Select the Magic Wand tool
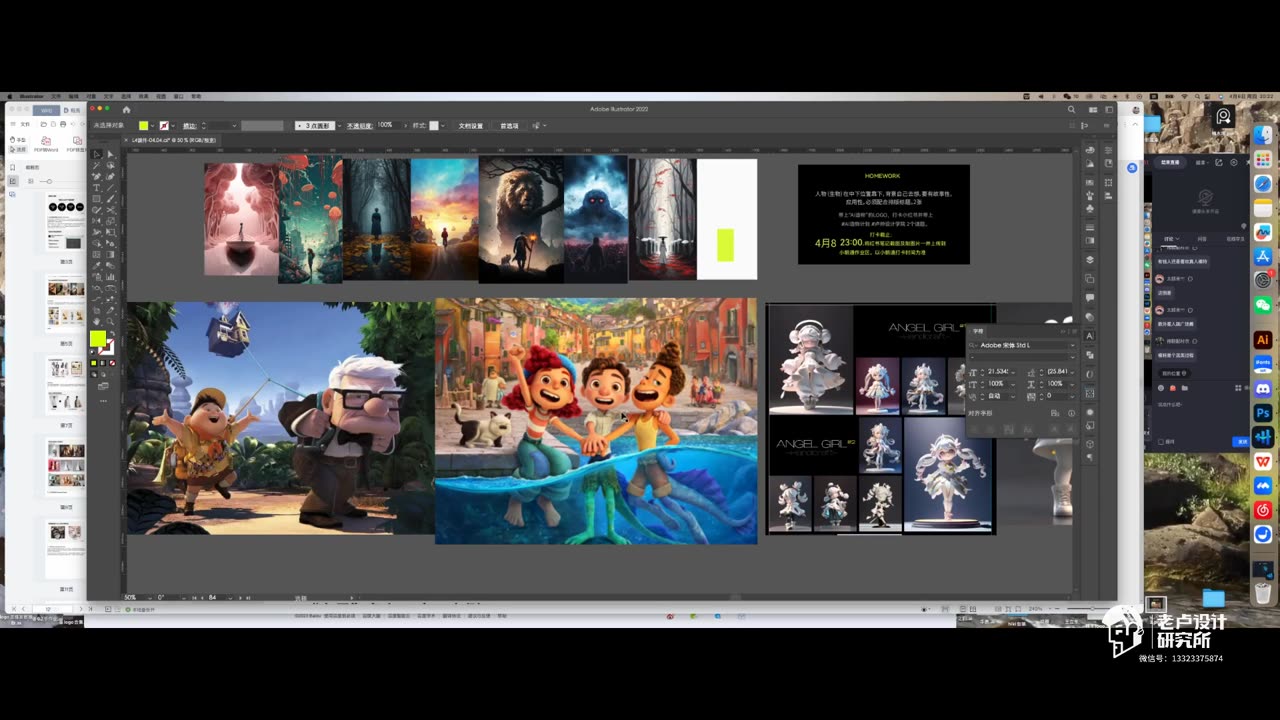This screenshot has width=1280, height=720. [97, 165]
